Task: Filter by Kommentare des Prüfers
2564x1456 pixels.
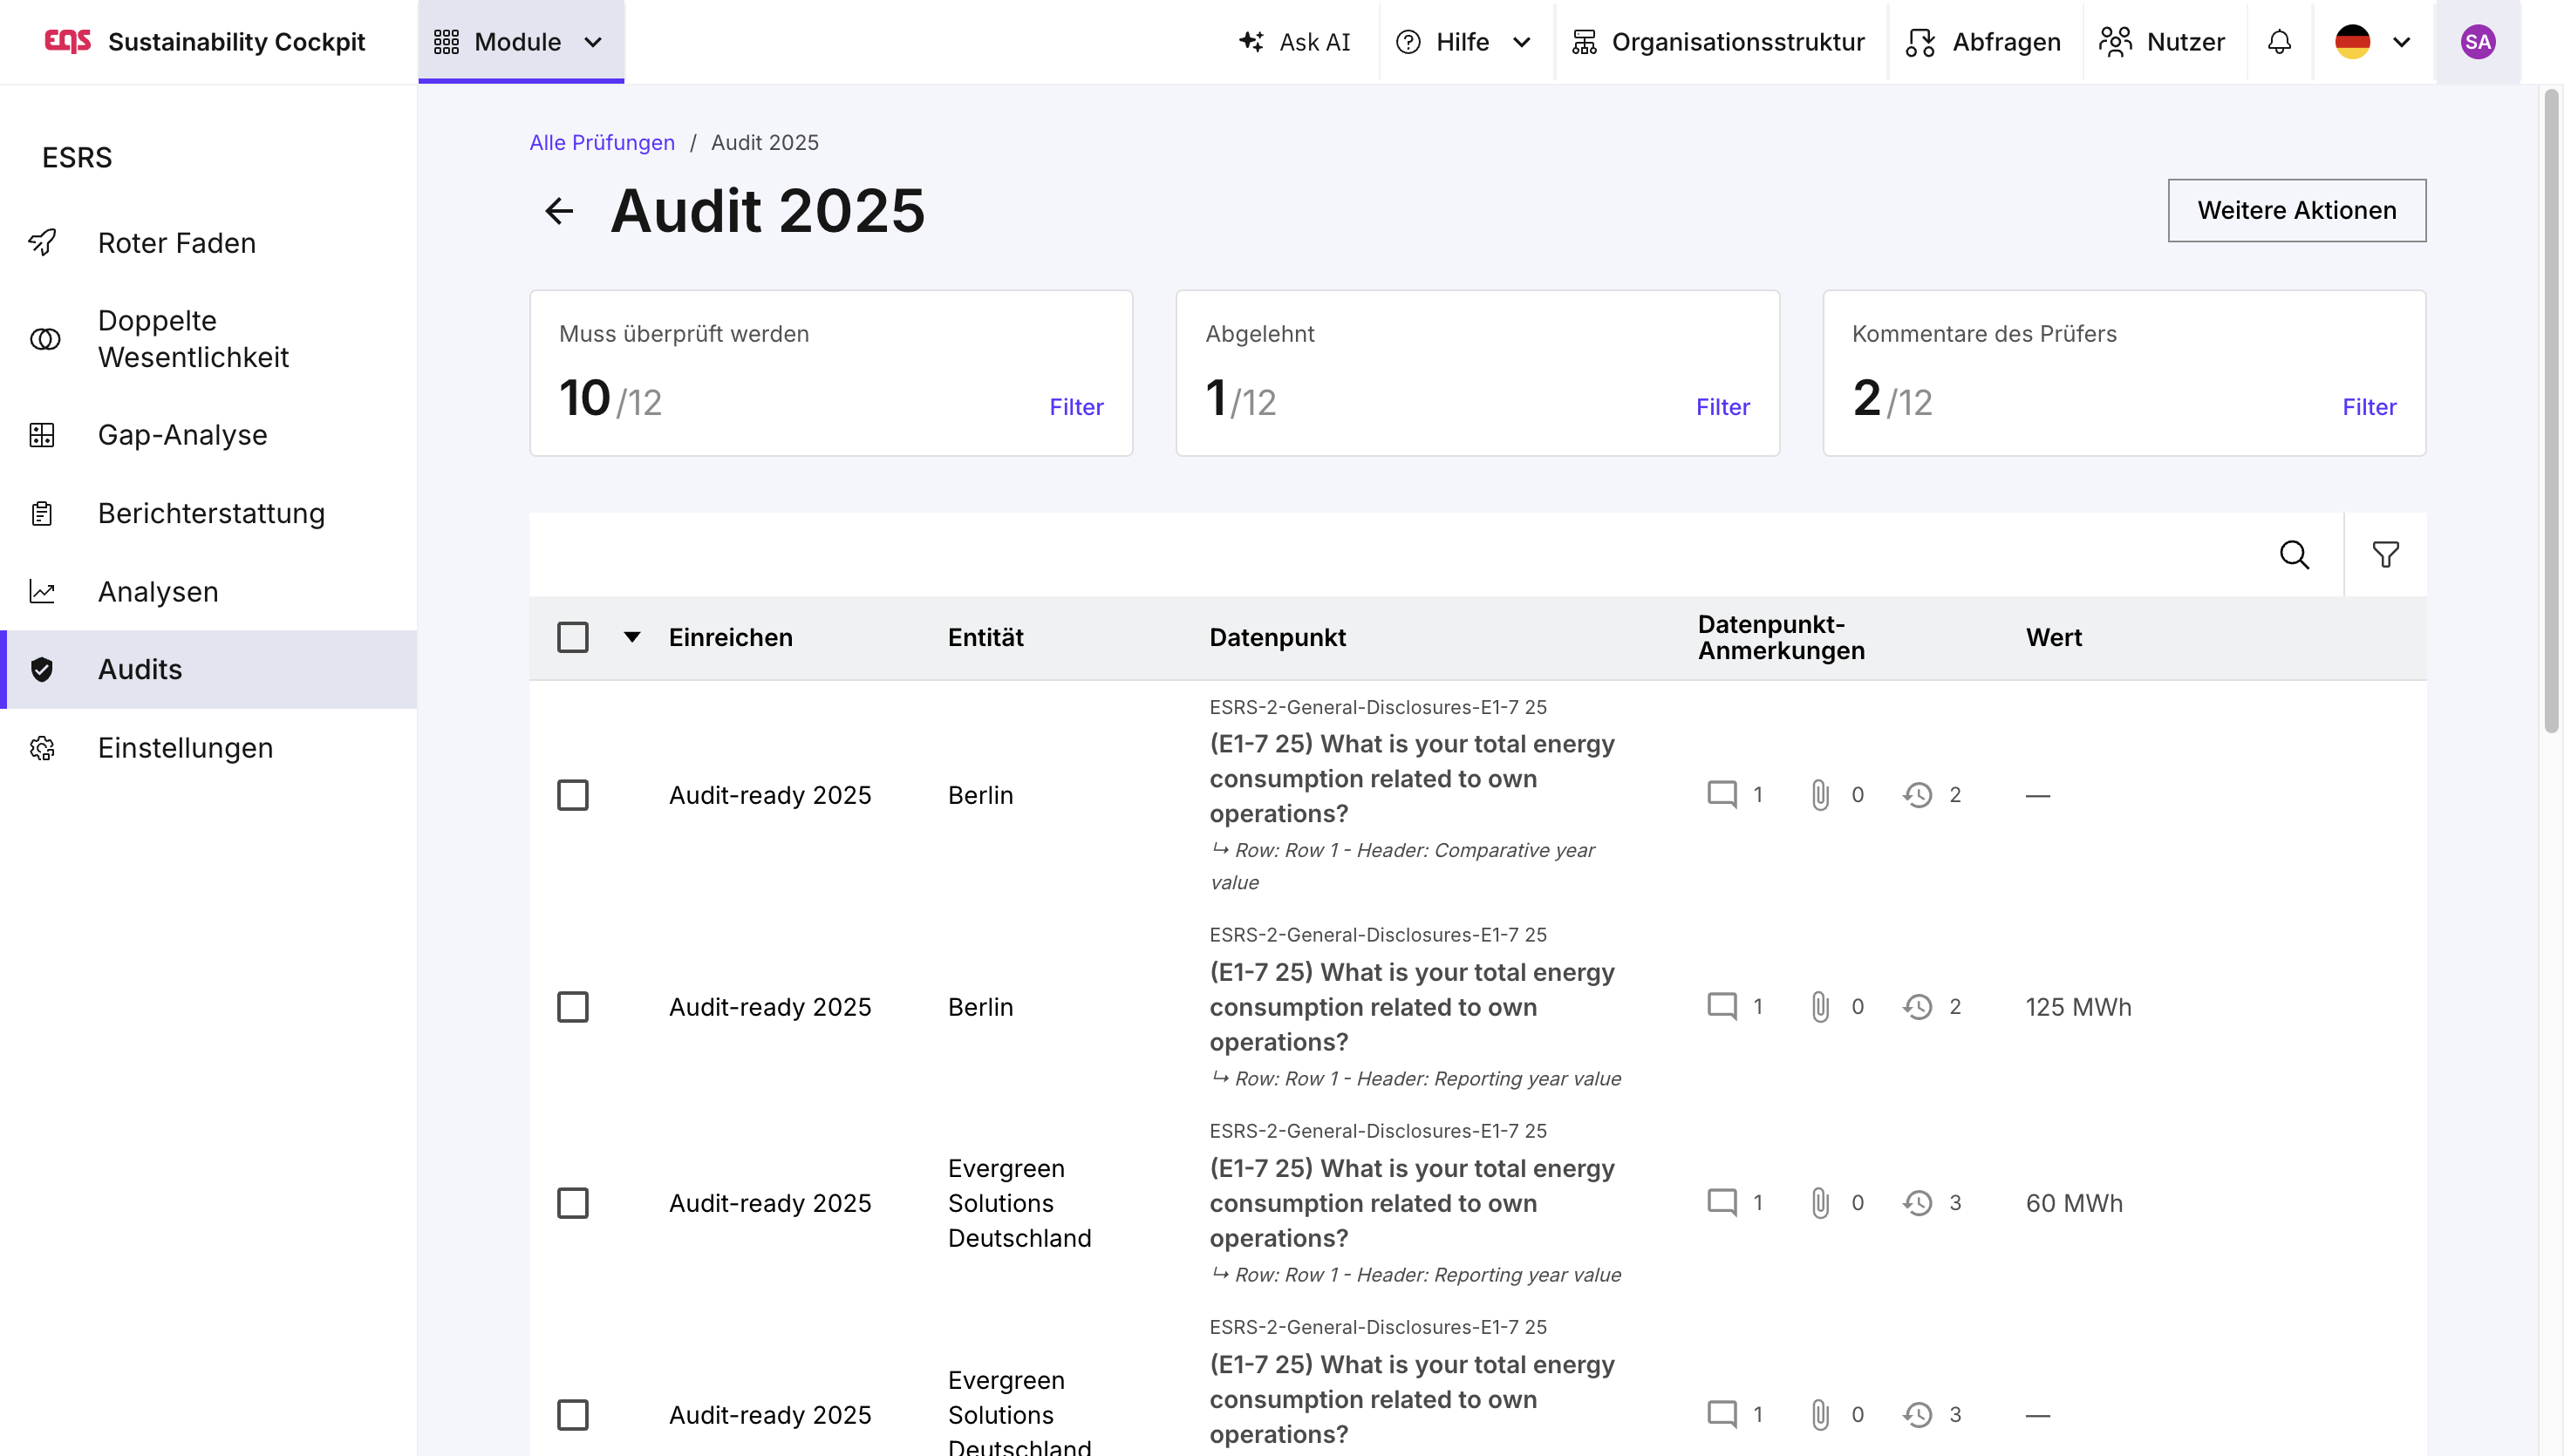Action: click(x=2369, y=407)
